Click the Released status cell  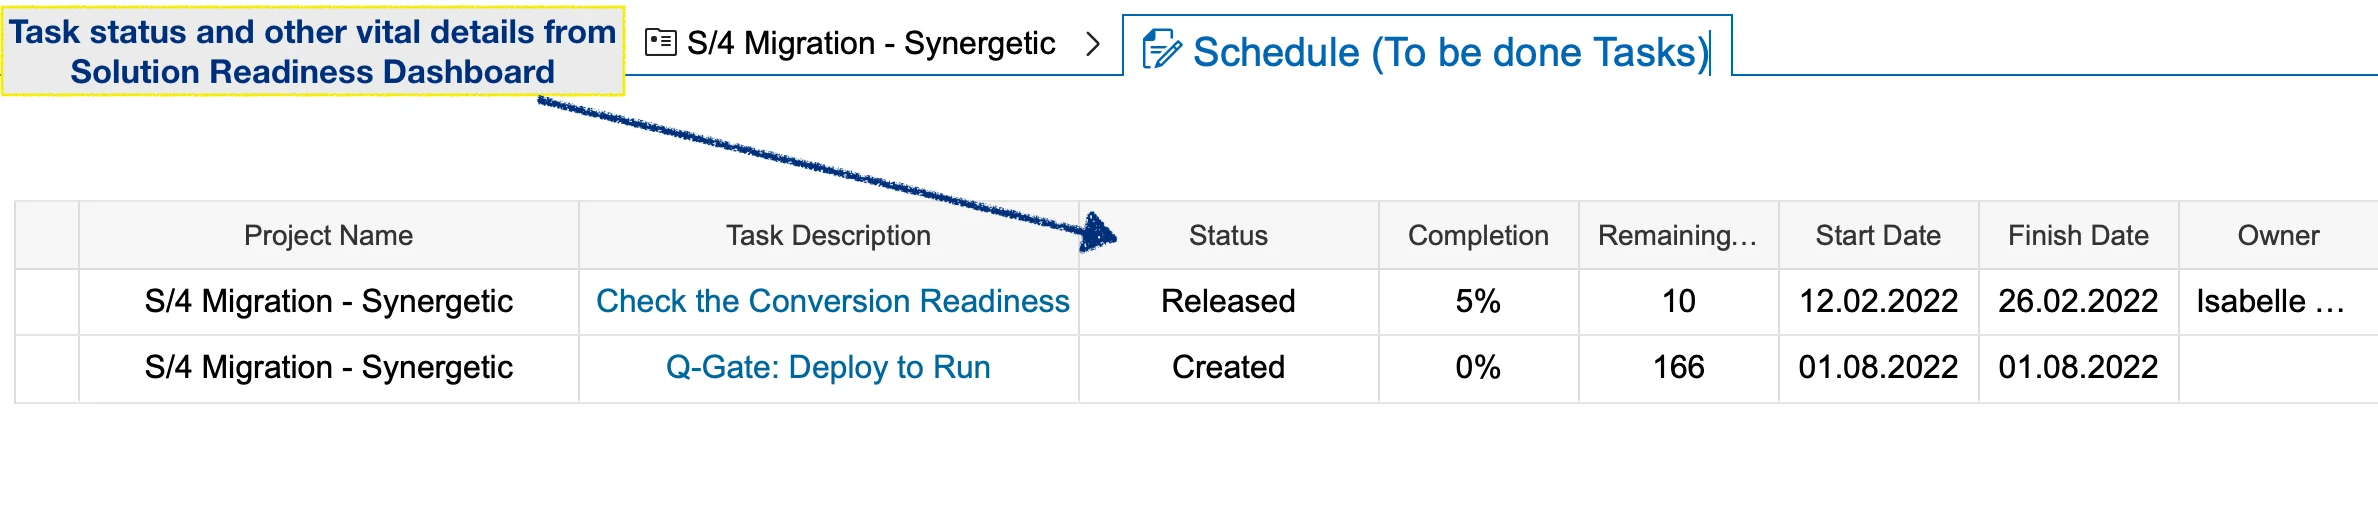[x=1228, y=302]
